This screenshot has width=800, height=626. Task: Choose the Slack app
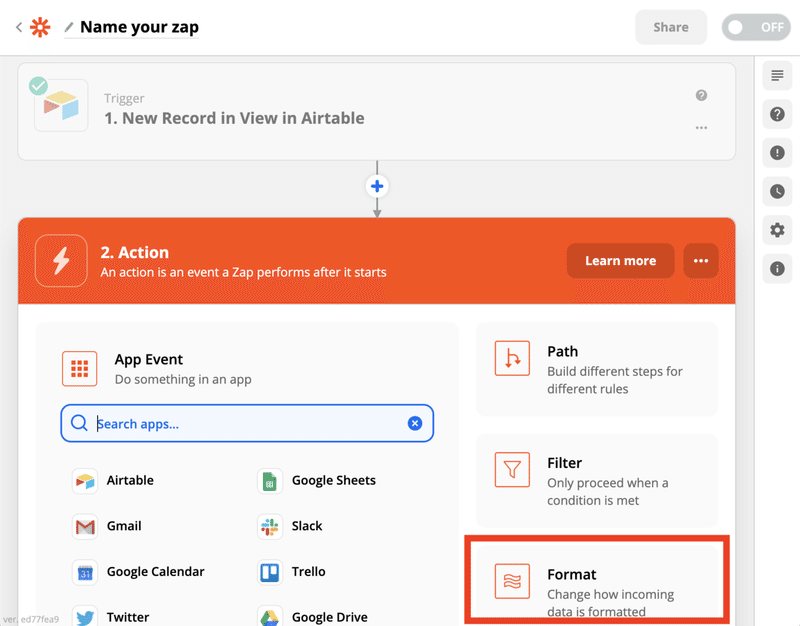coord(290,526)
